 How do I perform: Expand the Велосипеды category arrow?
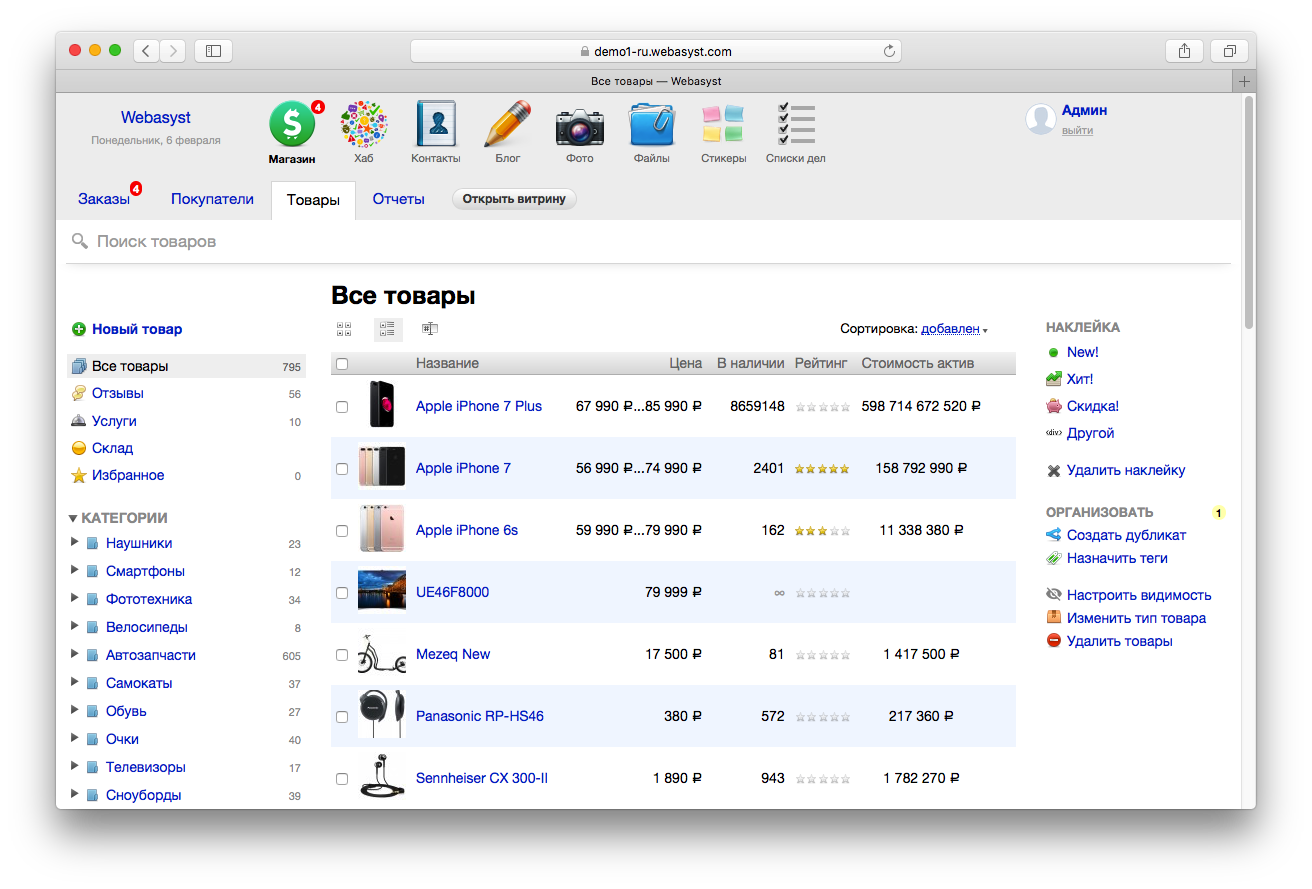74,626
